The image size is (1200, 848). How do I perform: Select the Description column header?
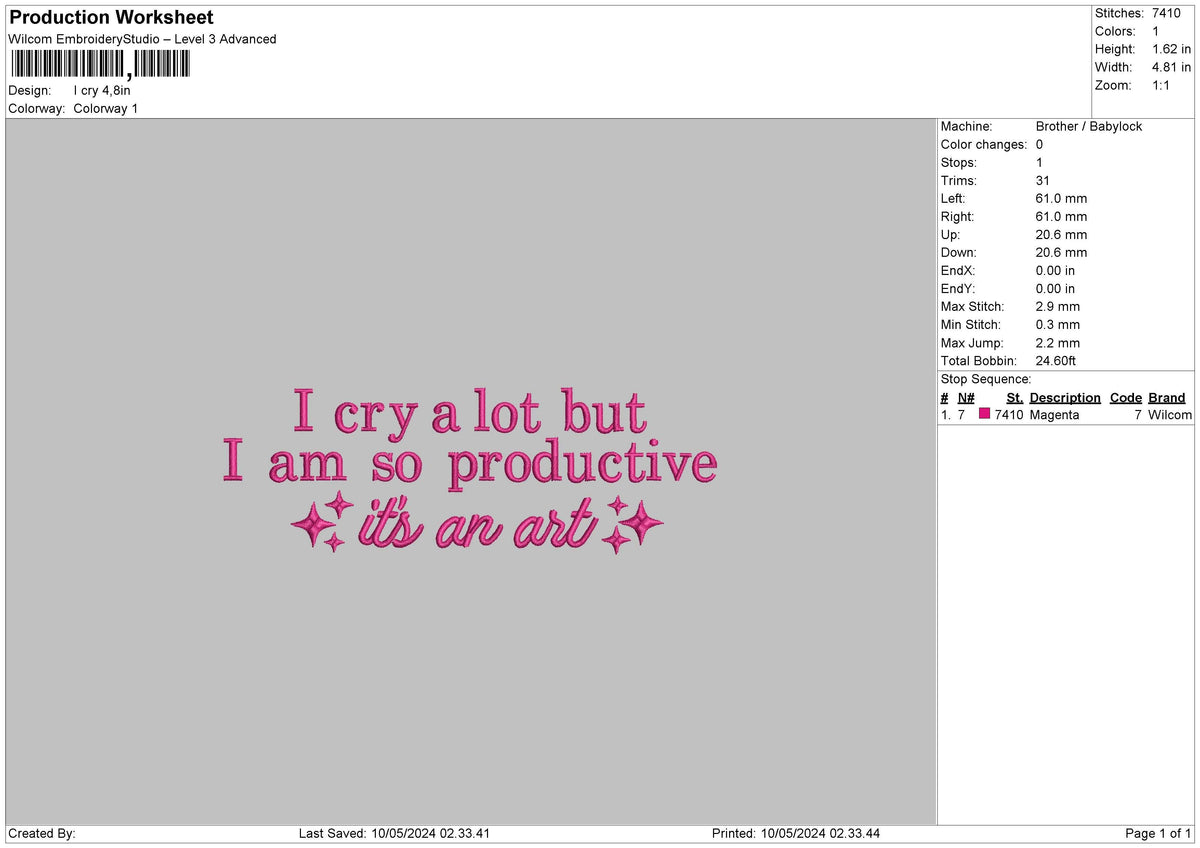click(x=1064, y=397)
